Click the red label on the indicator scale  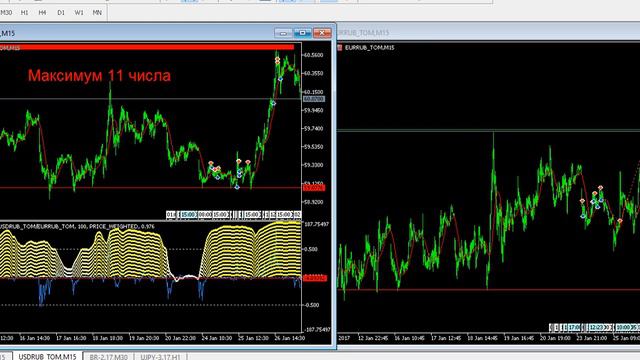(x=315, y=278)
